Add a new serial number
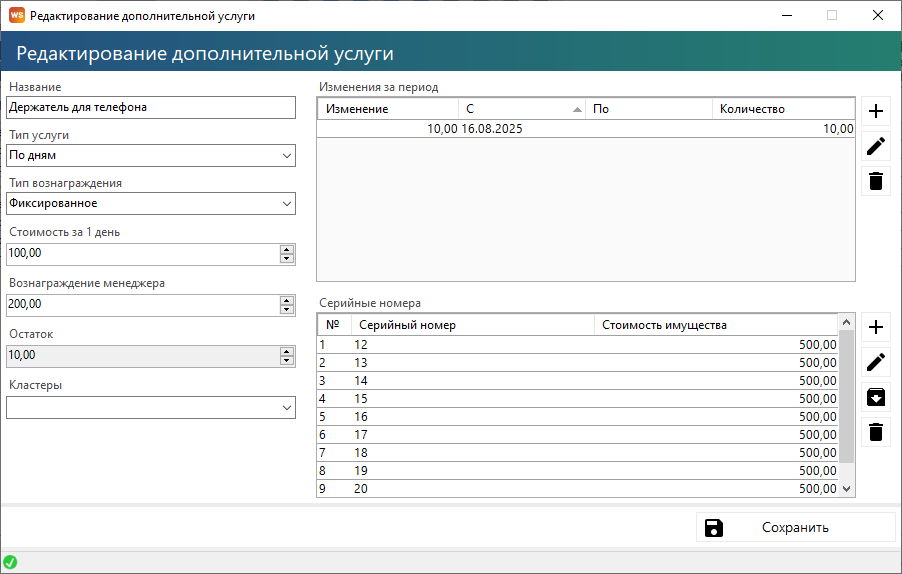Screen dimensions: 902x574 pyautogui.click(x=876, y=327)
